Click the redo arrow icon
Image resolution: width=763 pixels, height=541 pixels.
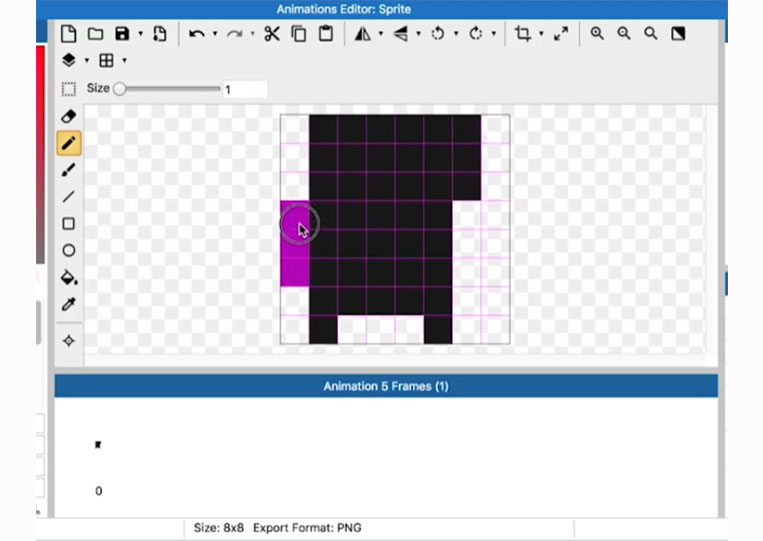(x=235, y=34)
